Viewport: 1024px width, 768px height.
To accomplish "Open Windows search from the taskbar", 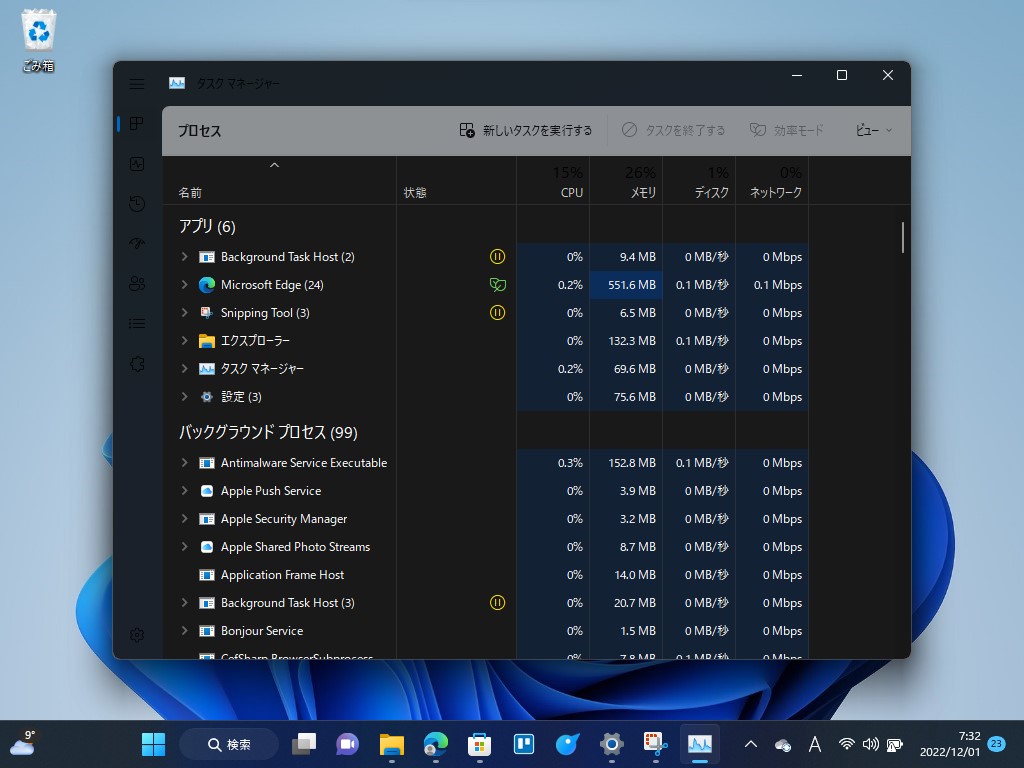I will 229,744.
